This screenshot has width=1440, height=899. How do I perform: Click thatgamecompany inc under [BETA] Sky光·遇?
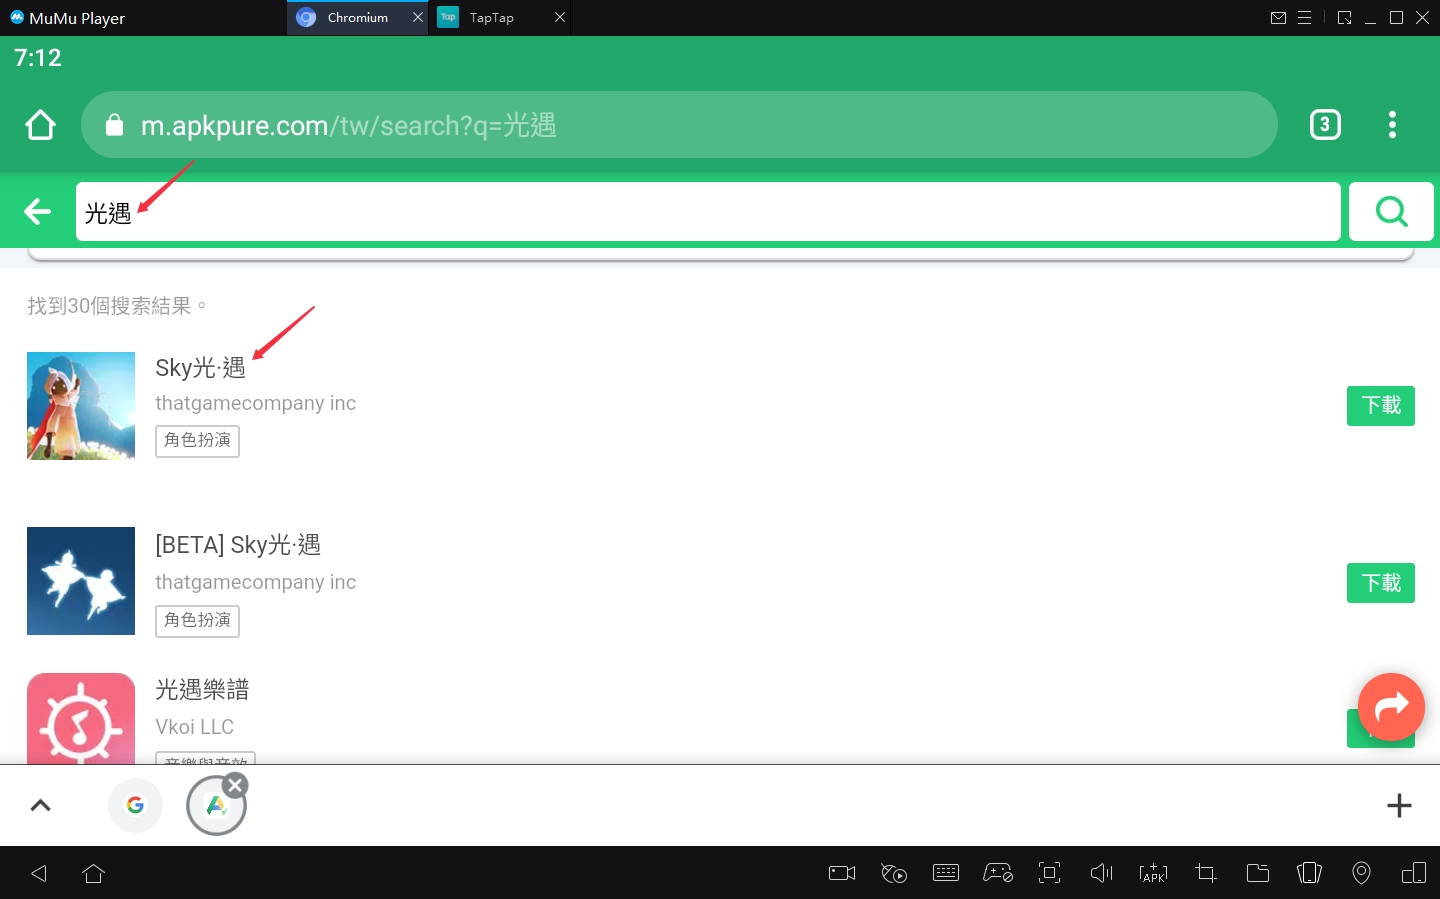click(255, 582)
